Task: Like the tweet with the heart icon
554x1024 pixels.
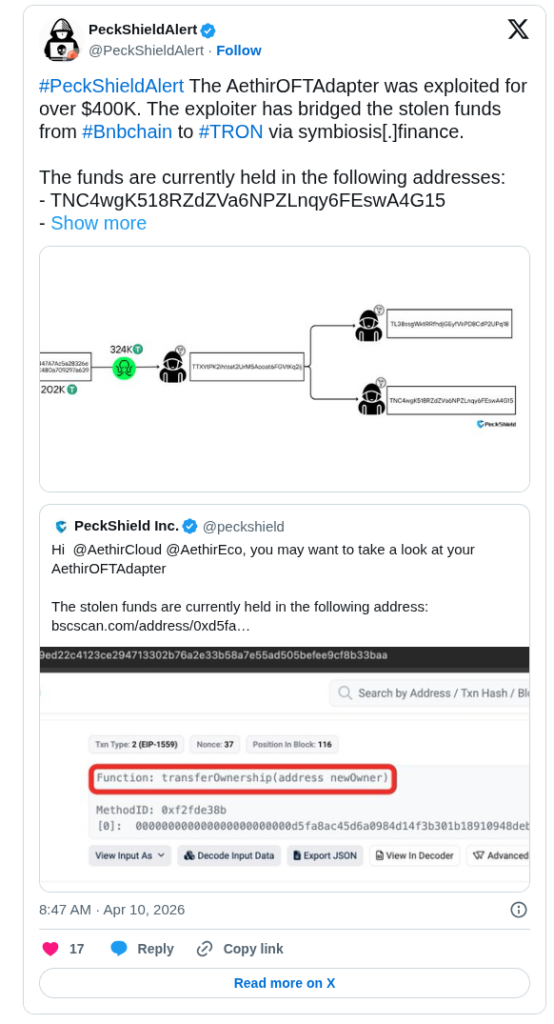Action: click(x=50, y=949)
